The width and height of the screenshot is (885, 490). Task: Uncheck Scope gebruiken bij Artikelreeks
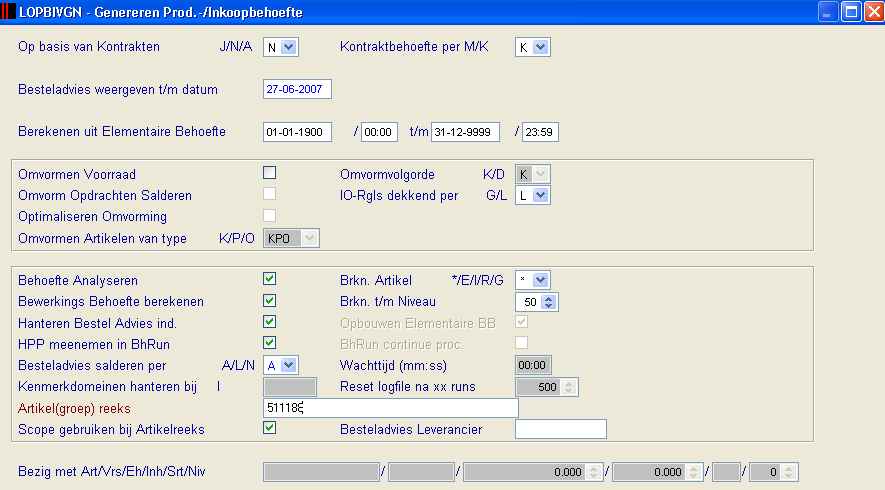[270, 428]
